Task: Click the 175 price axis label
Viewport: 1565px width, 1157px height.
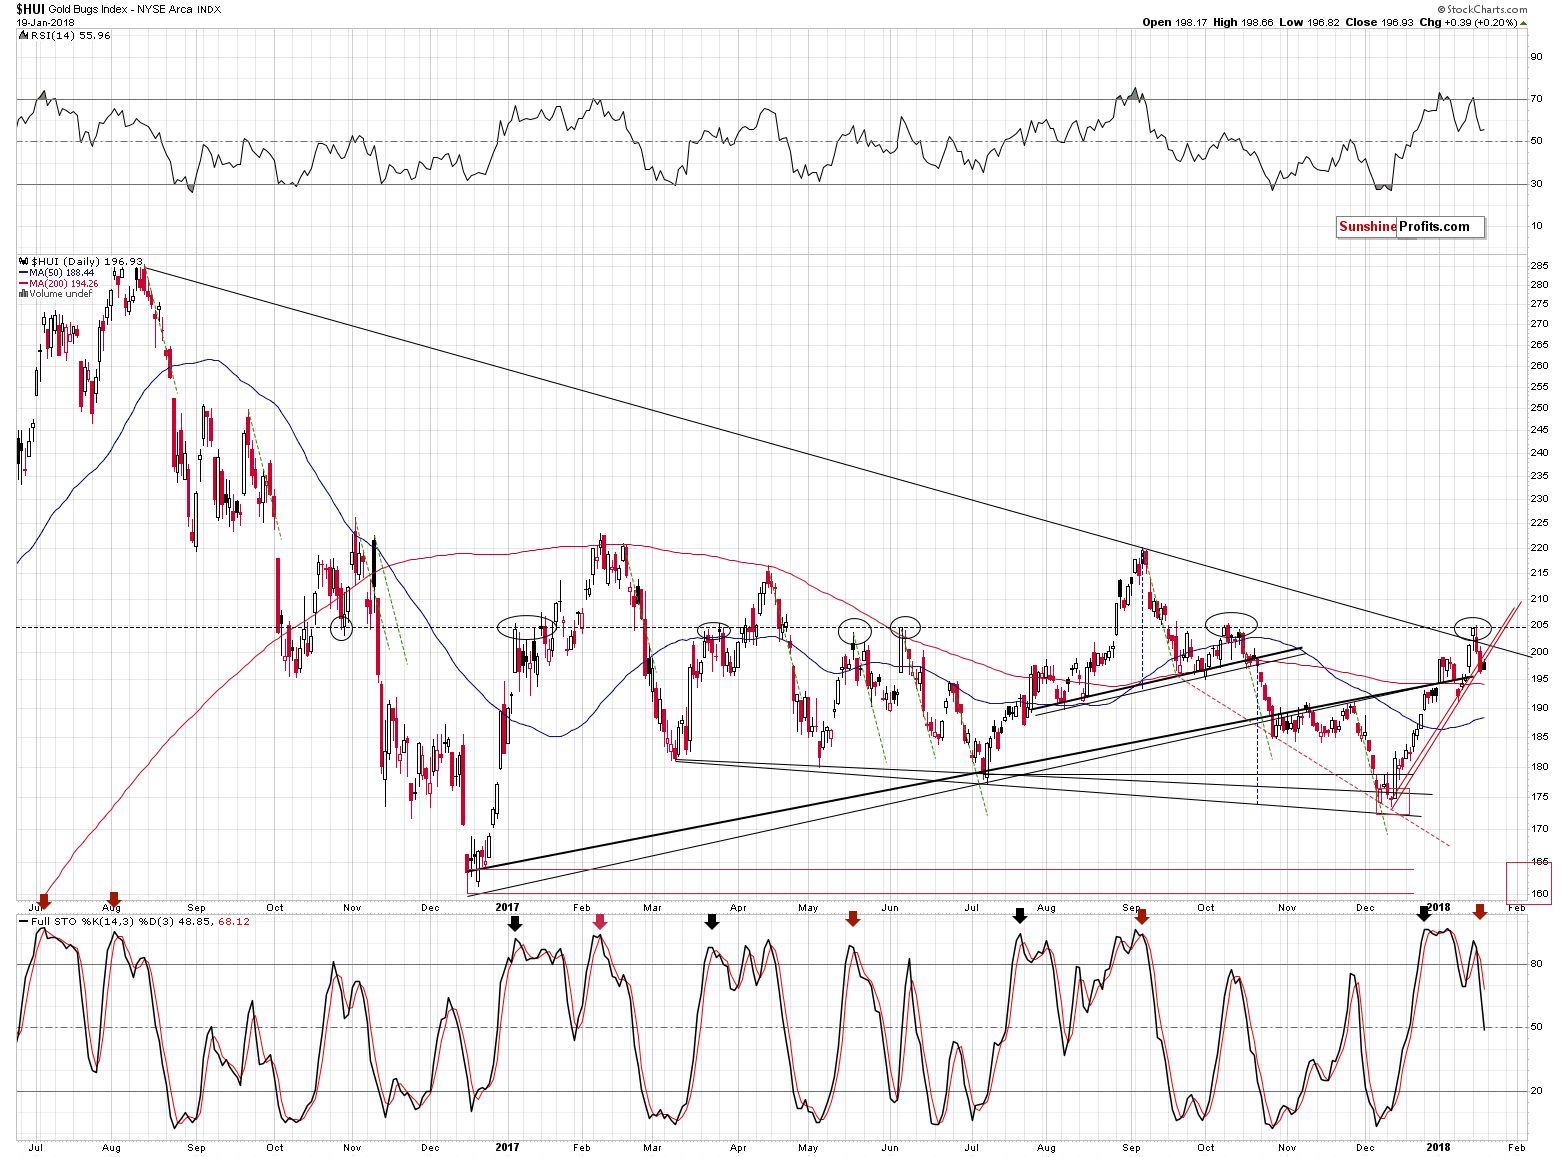Action: pyautogui.click(x=1540, y=797)
